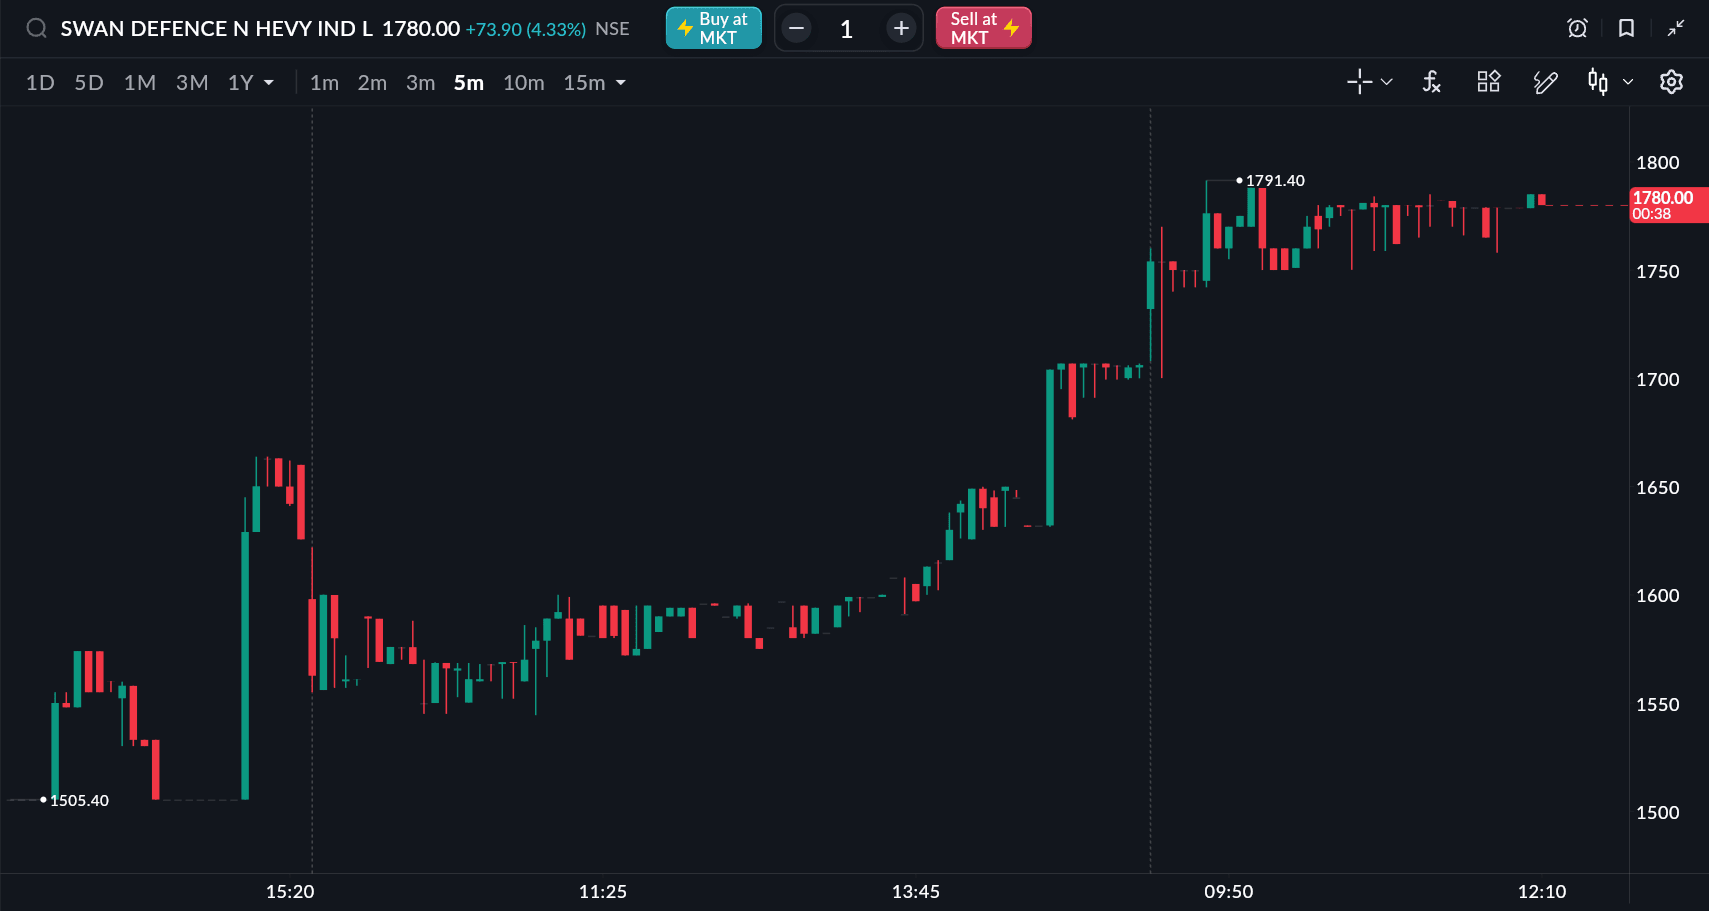This screenshot has height=911, width=1709.
Task: Bookmark this stock to watchlist
Action: [x=1626, y=28]
